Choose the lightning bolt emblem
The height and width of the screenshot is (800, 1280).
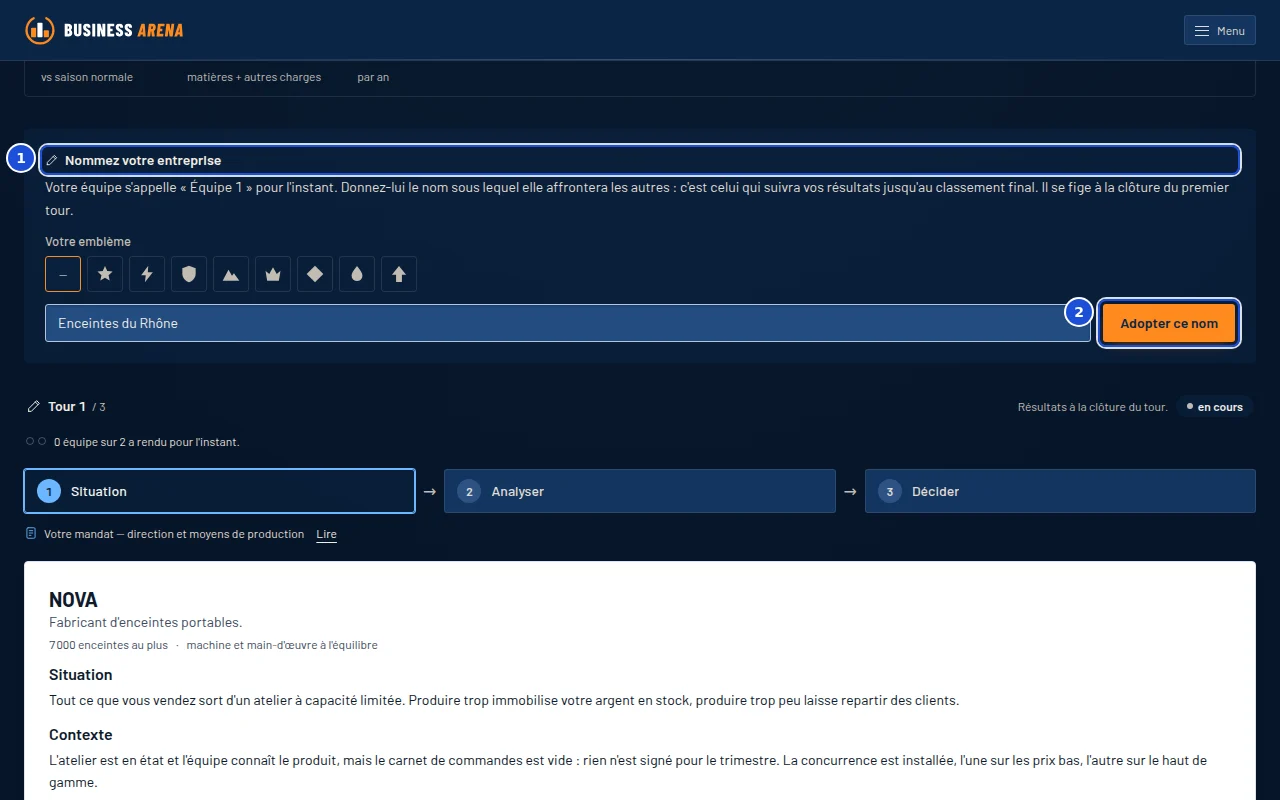pos(147,274)
